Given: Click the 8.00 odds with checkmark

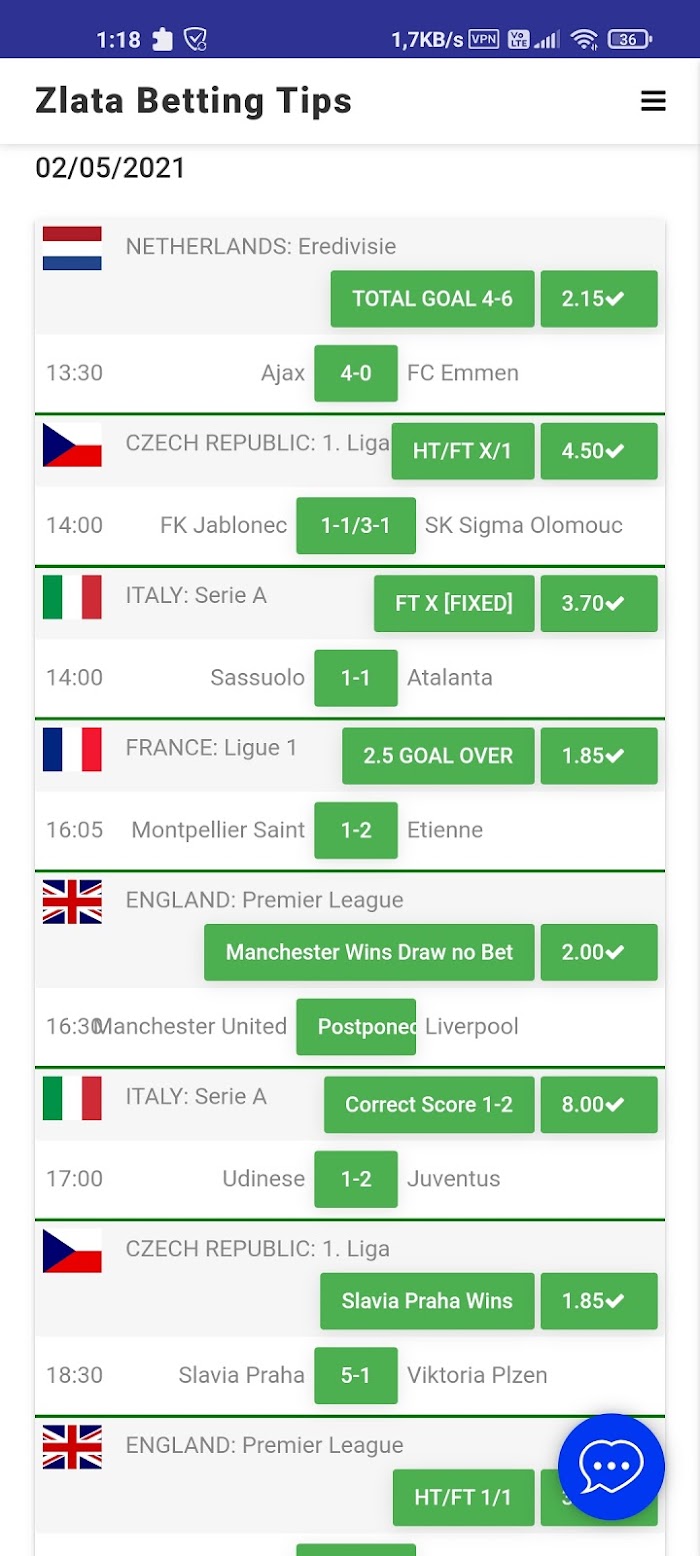Looking at the screenshot, I should 598,1104.
